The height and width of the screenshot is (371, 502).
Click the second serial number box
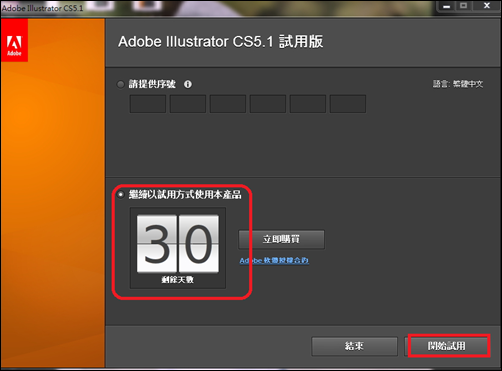(188, 104)
